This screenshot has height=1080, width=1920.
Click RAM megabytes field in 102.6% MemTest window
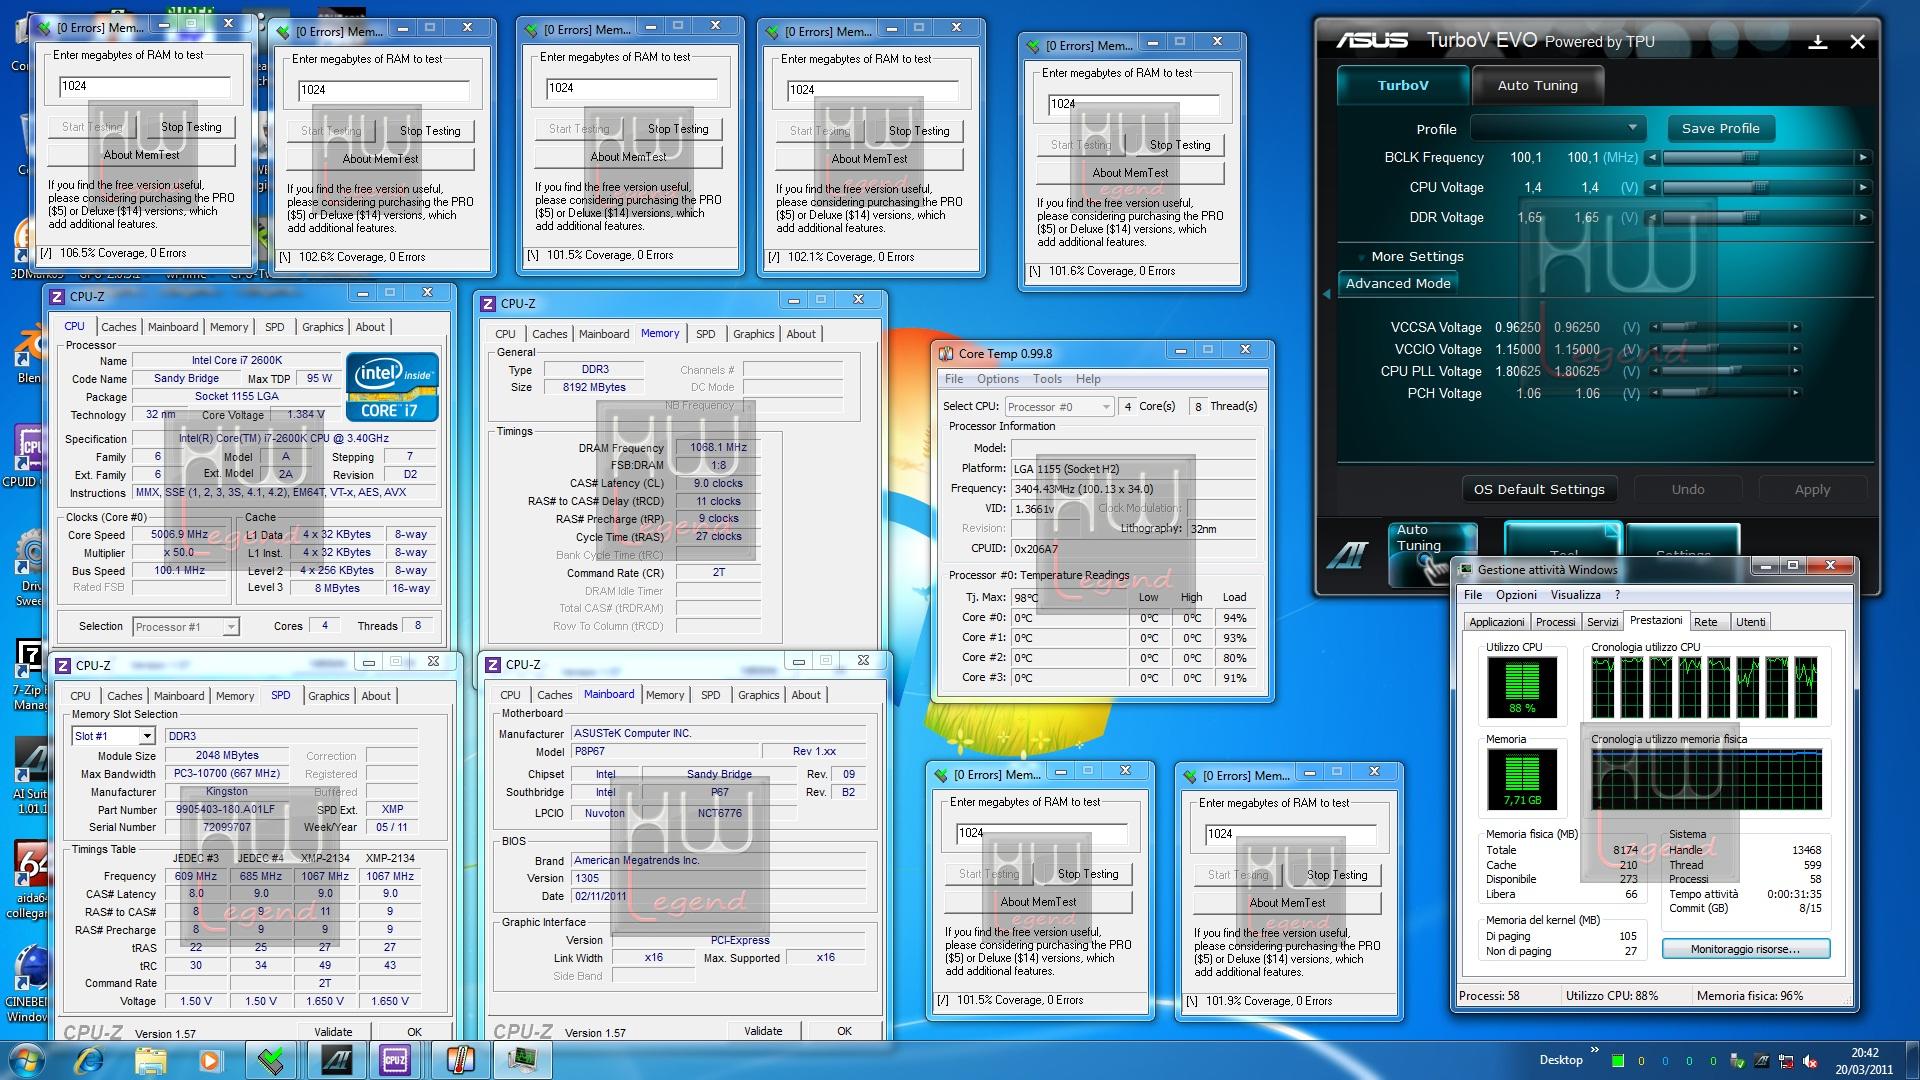[x=384, y=90]
